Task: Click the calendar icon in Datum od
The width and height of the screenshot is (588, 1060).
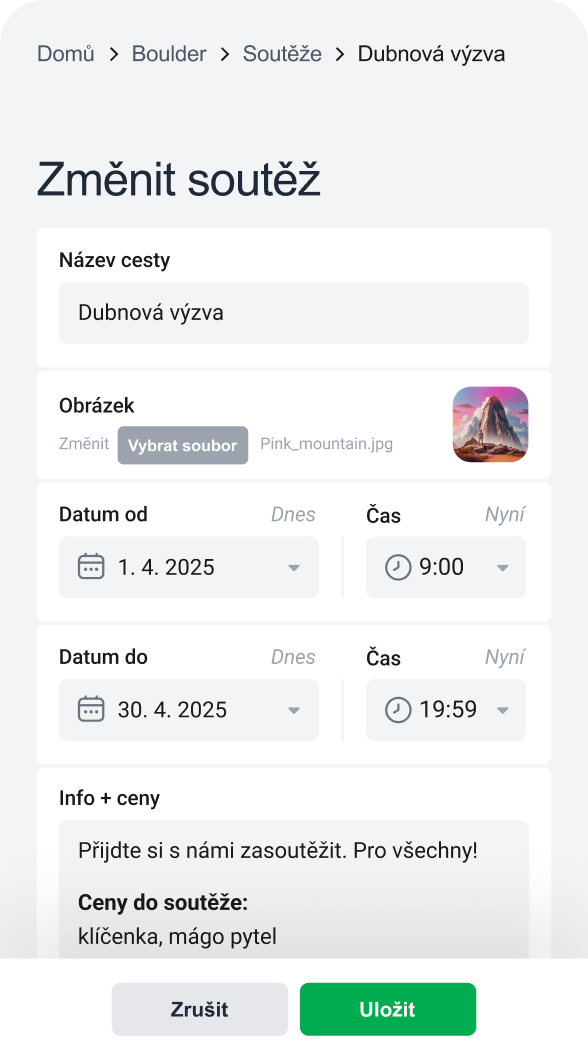Action: click(x=91, y=567)
